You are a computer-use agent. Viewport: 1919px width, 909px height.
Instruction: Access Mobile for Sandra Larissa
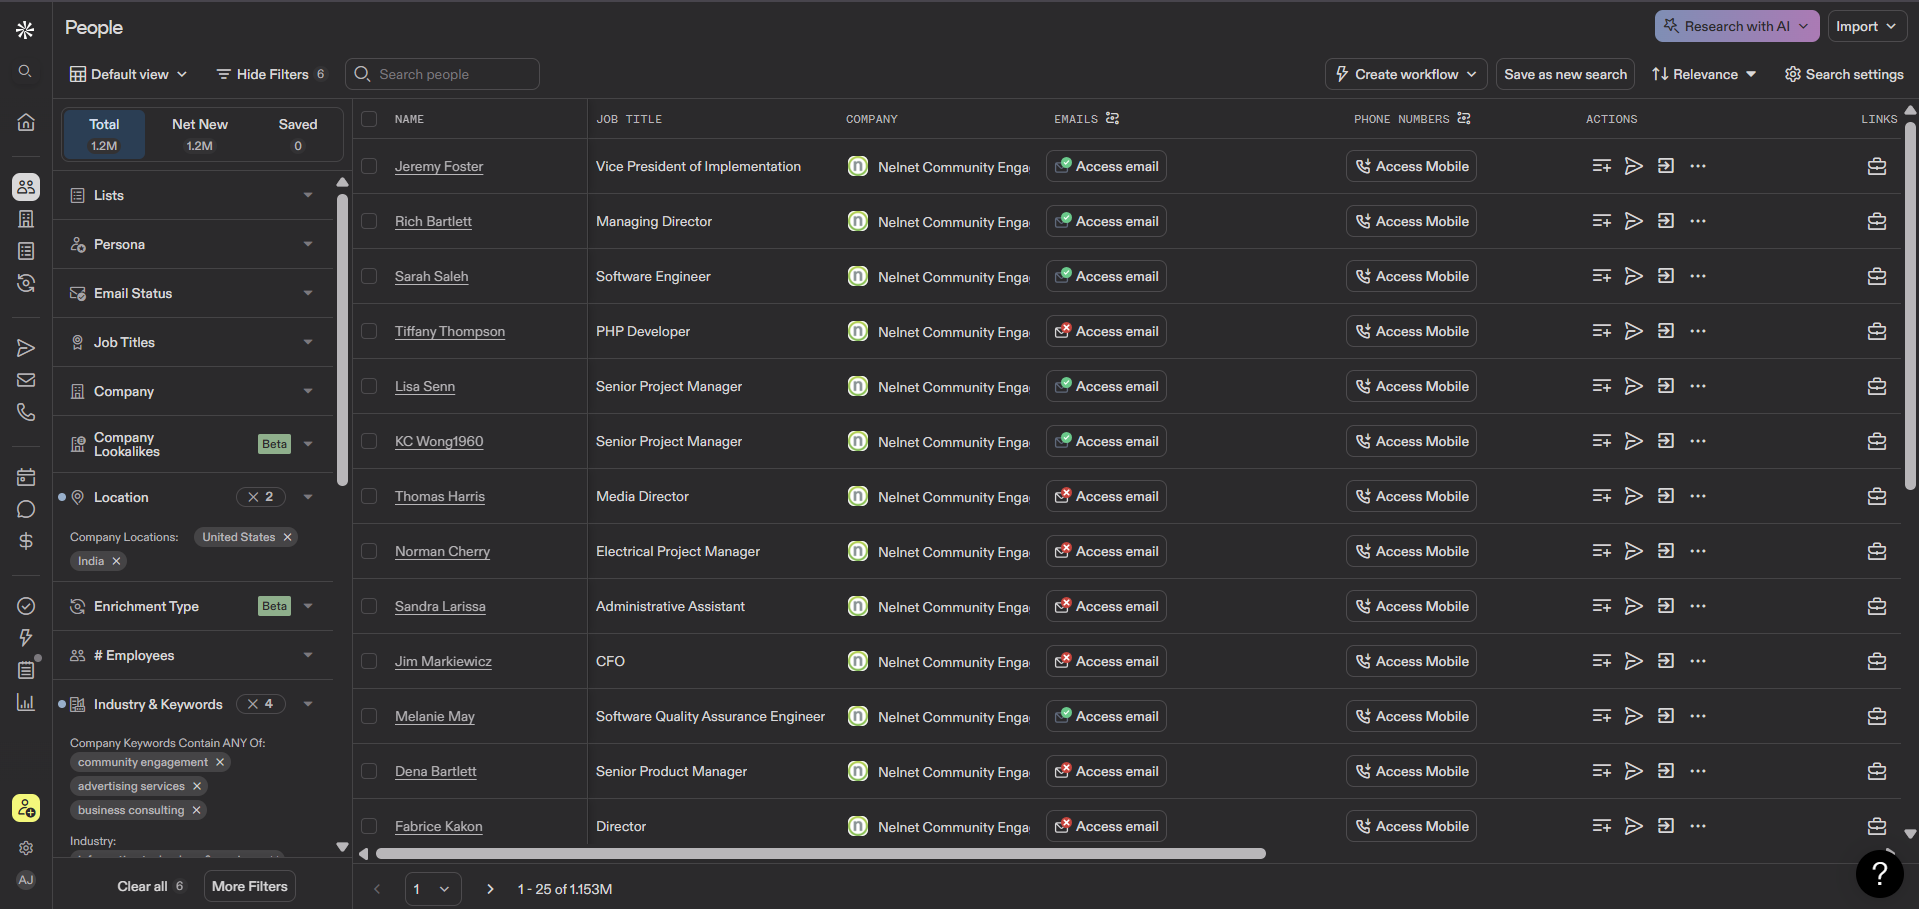pos(1411,606)
